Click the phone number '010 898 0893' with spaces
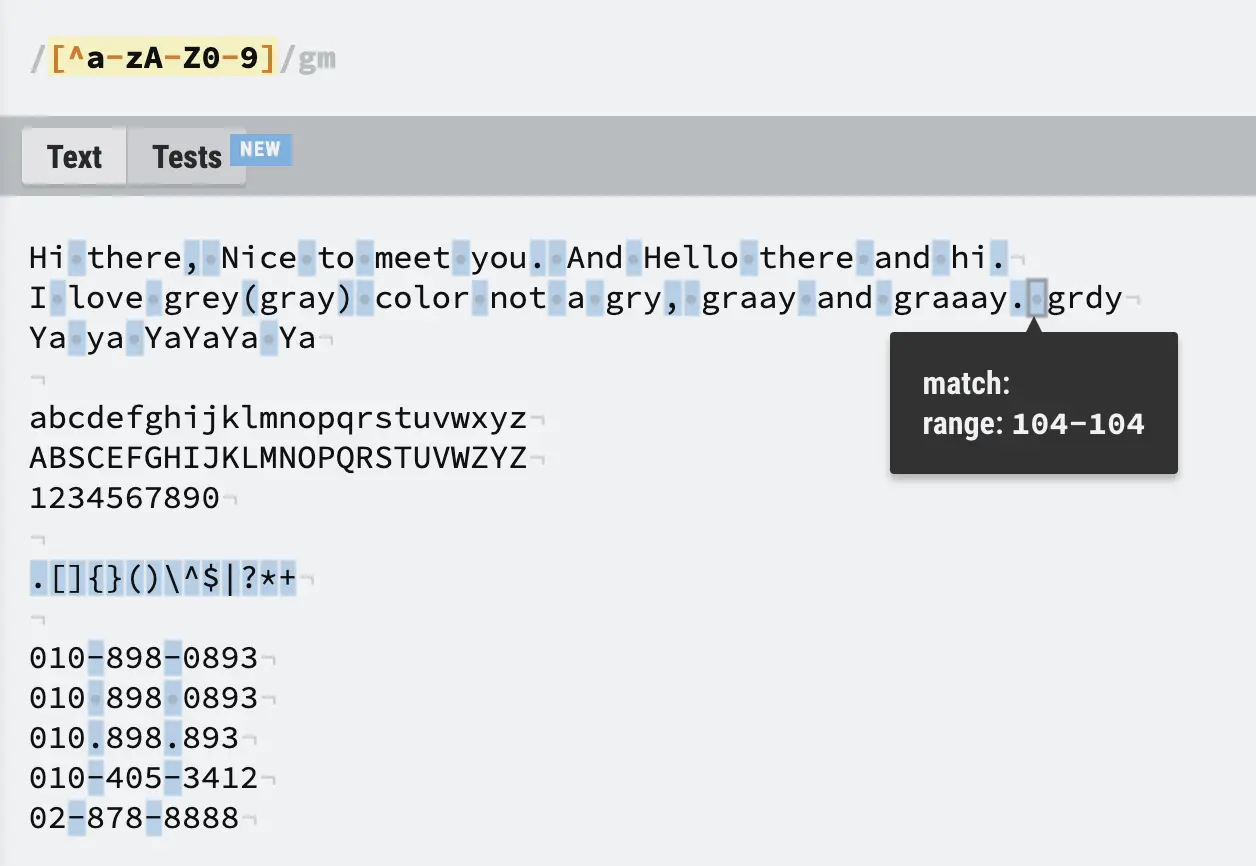 coord(144,698)
